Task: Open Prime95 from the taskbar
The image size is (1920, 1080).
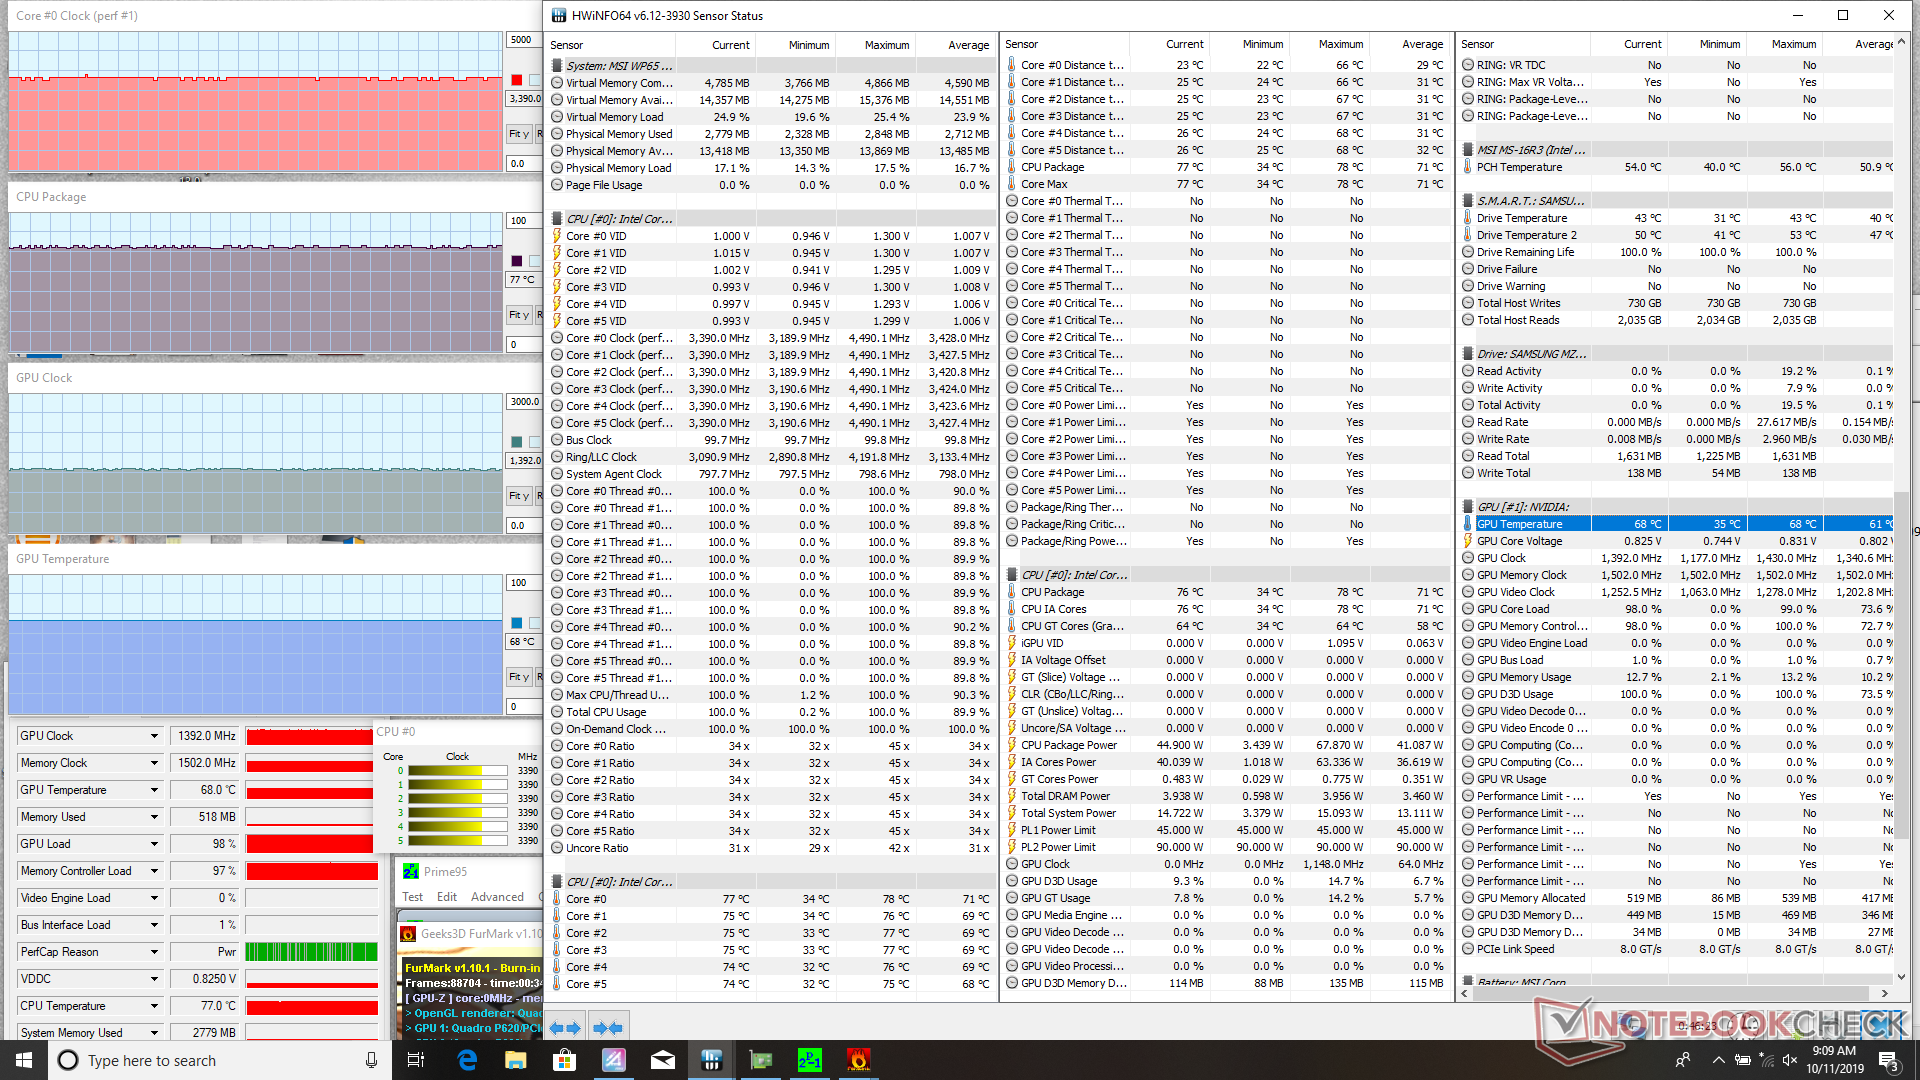Action: click(x=809, y=1060)
